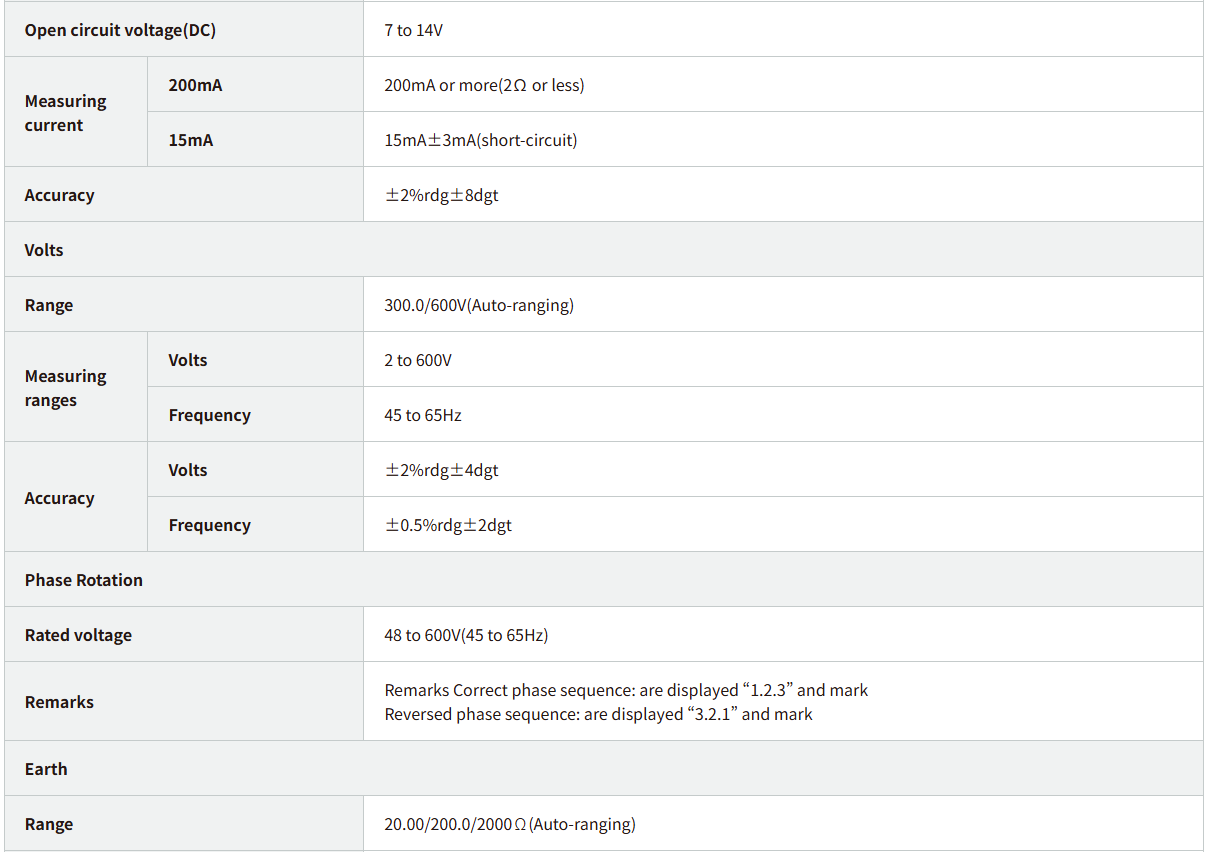Click the "48 to 600V(45 to 65Hz)" value
This screenshot has height=852, width=1208.
pyautogui.click(x=466, y=635)
